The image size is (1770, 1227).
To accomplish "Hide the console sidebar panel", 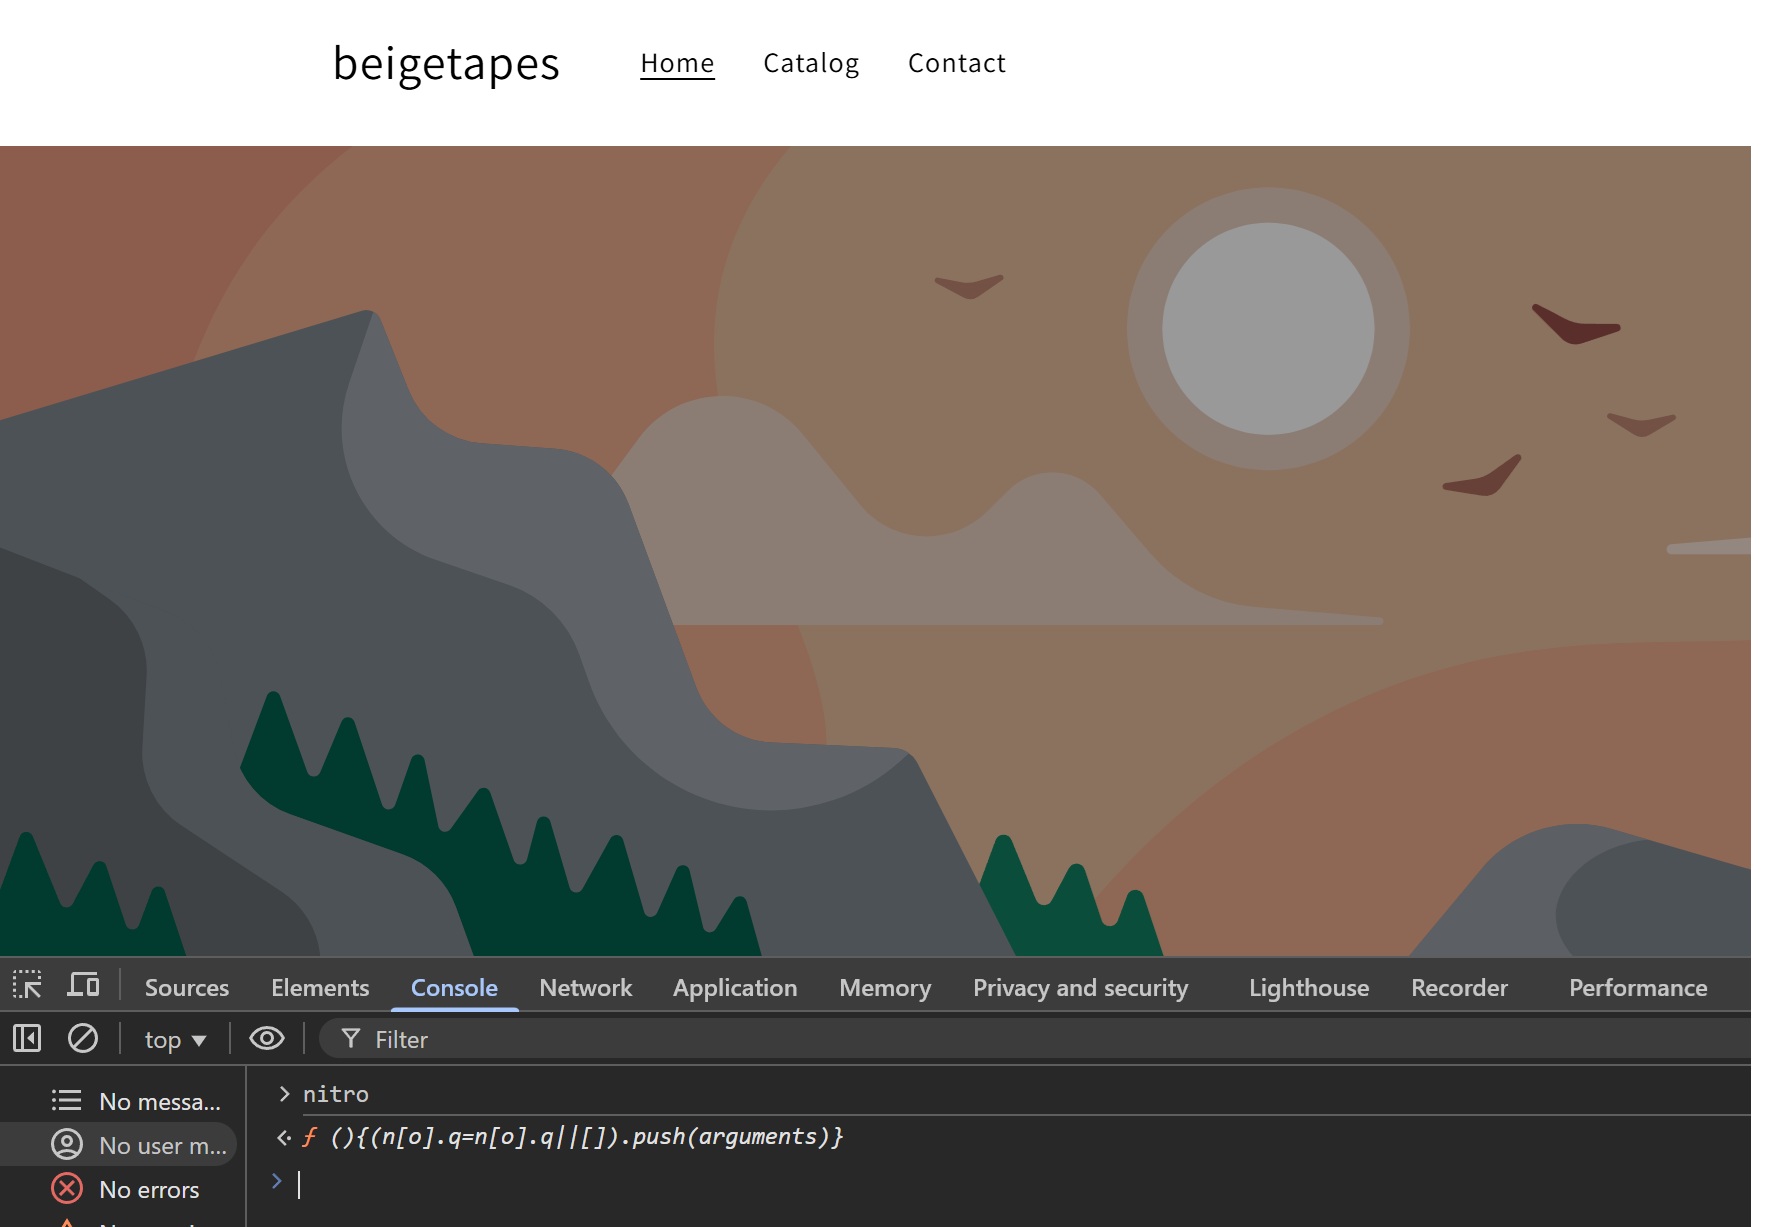I will coord(27,1039).
